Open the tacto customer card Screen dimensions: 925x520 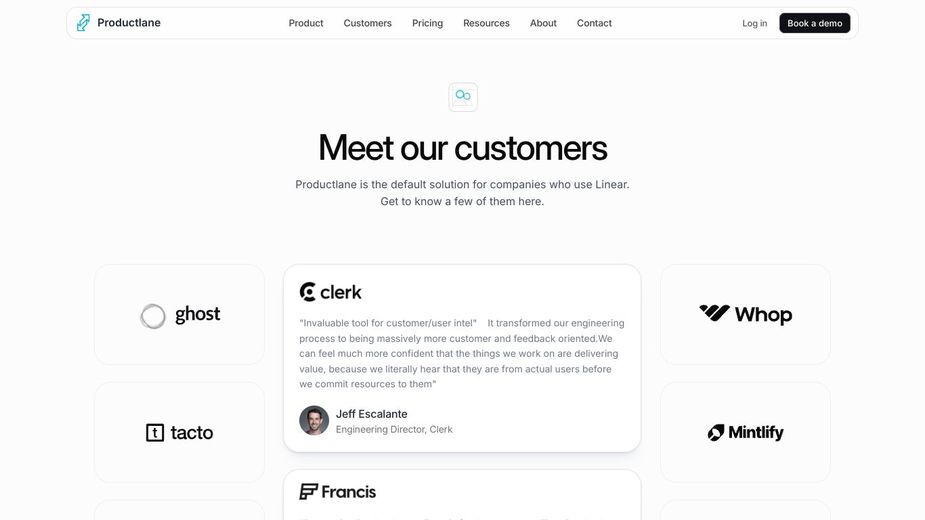[179, 432]
